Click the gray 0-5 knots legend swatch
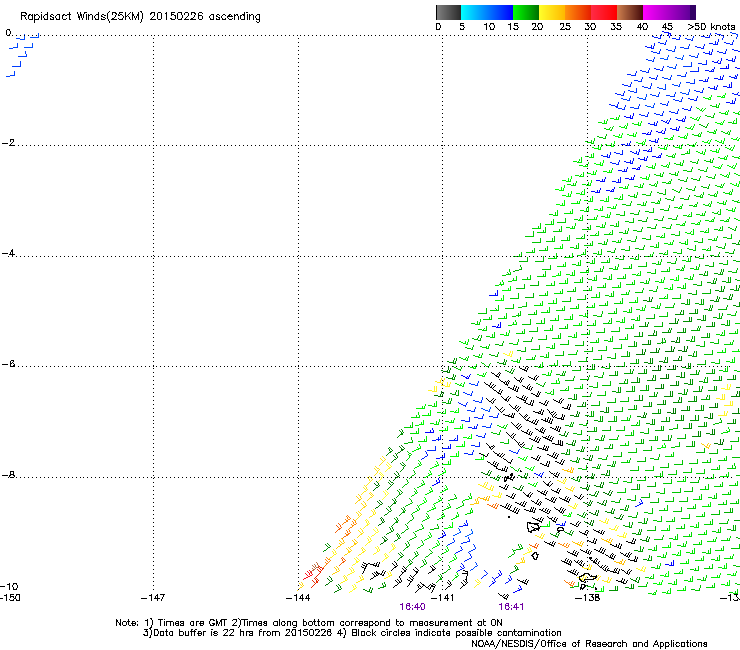This screenshot has width=740, height=650. [448, 12]
